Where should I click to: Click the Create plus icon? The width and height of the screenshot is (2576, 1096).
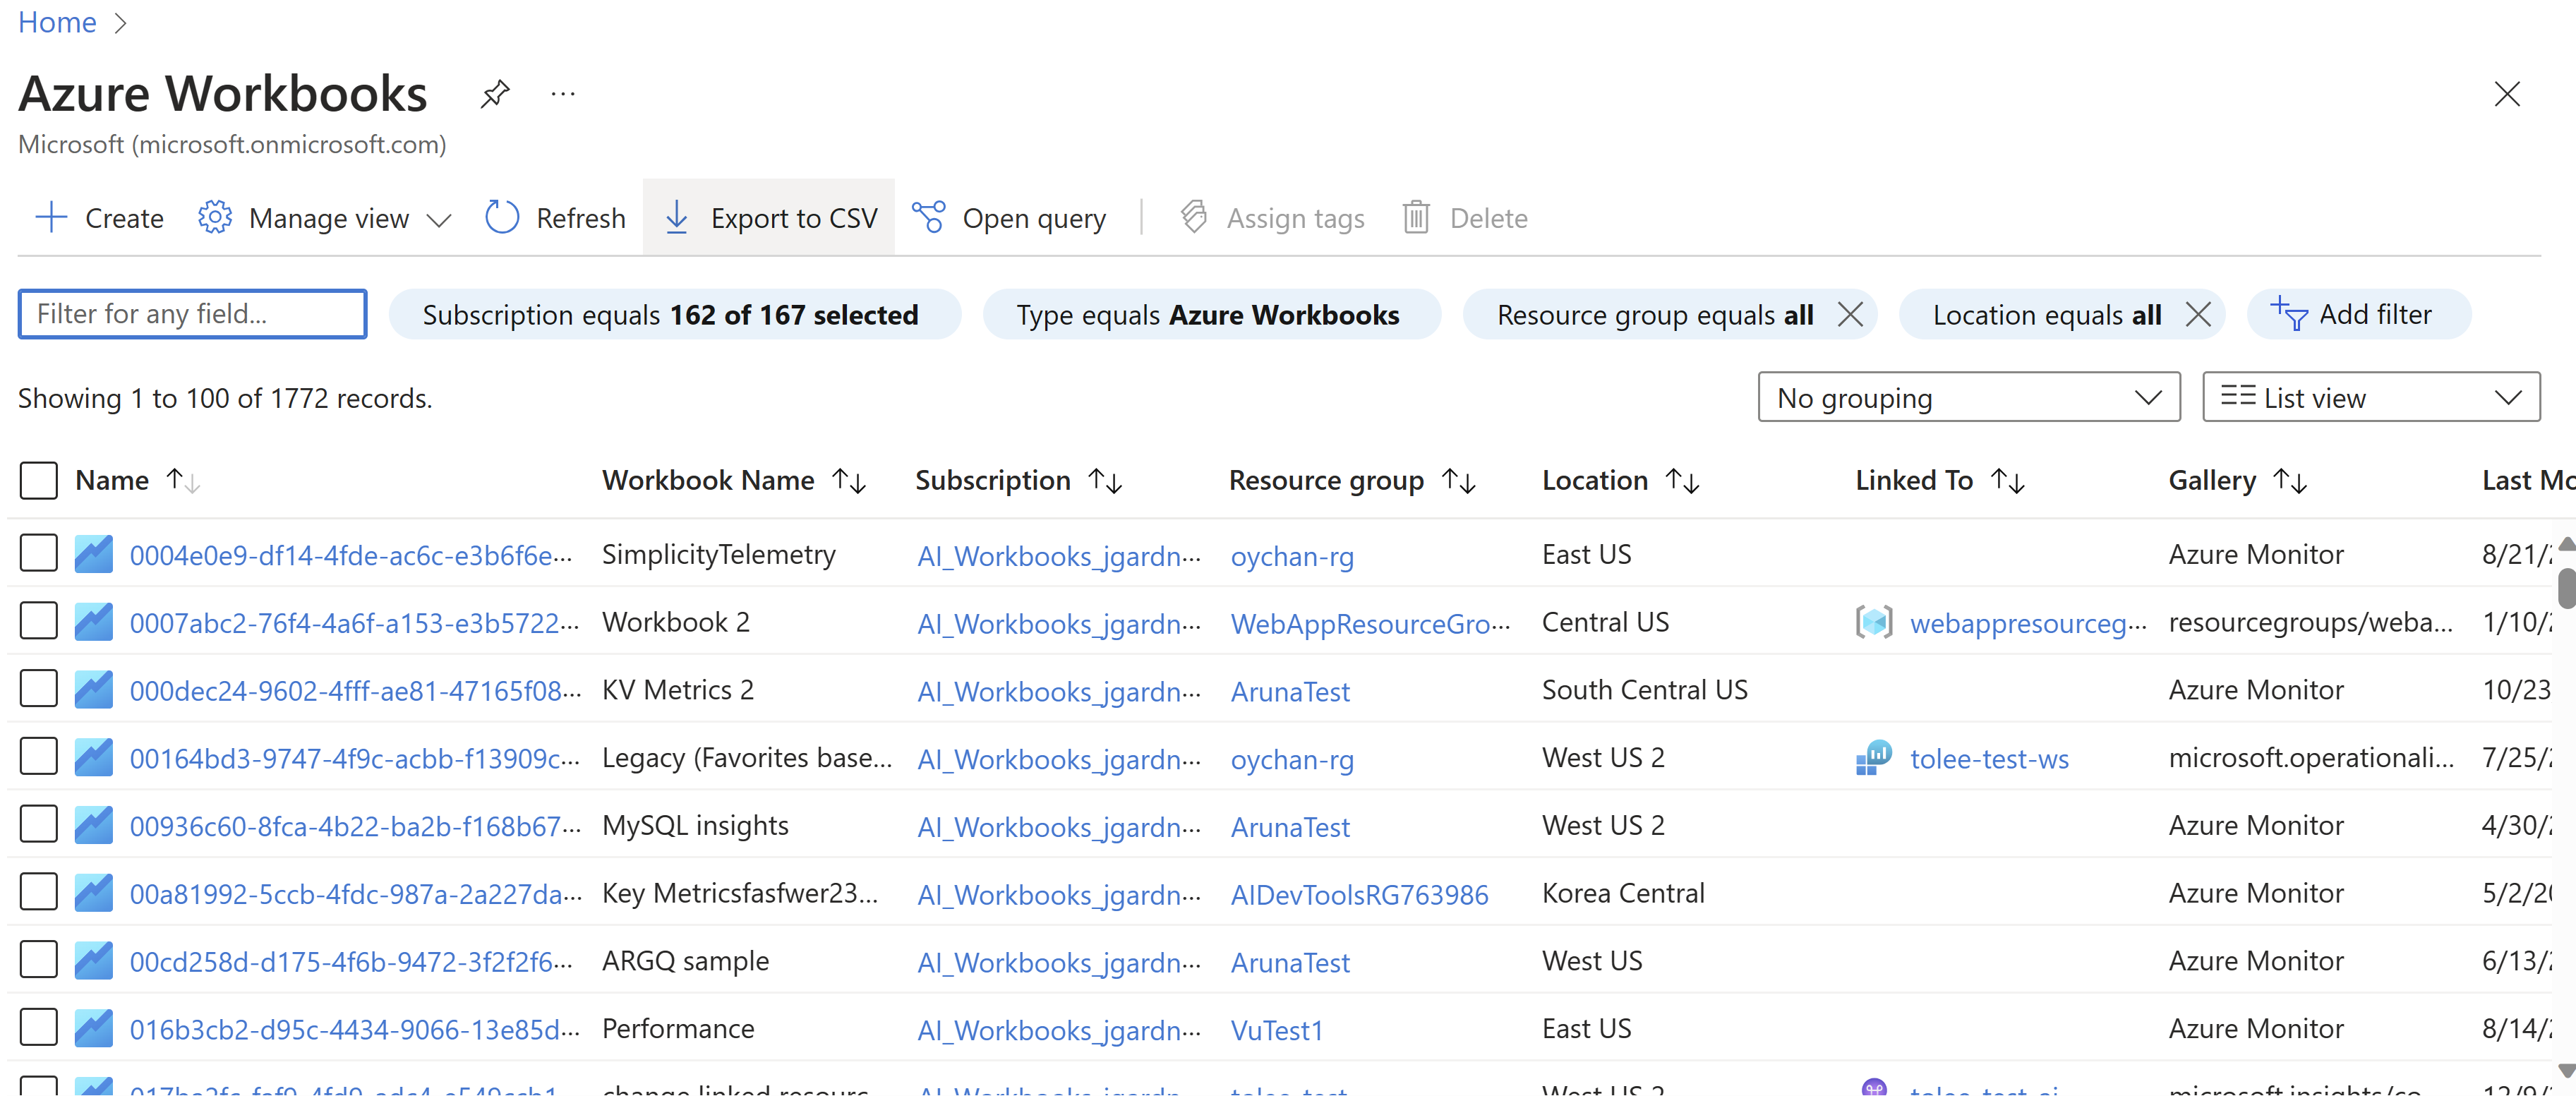(50, 217)
